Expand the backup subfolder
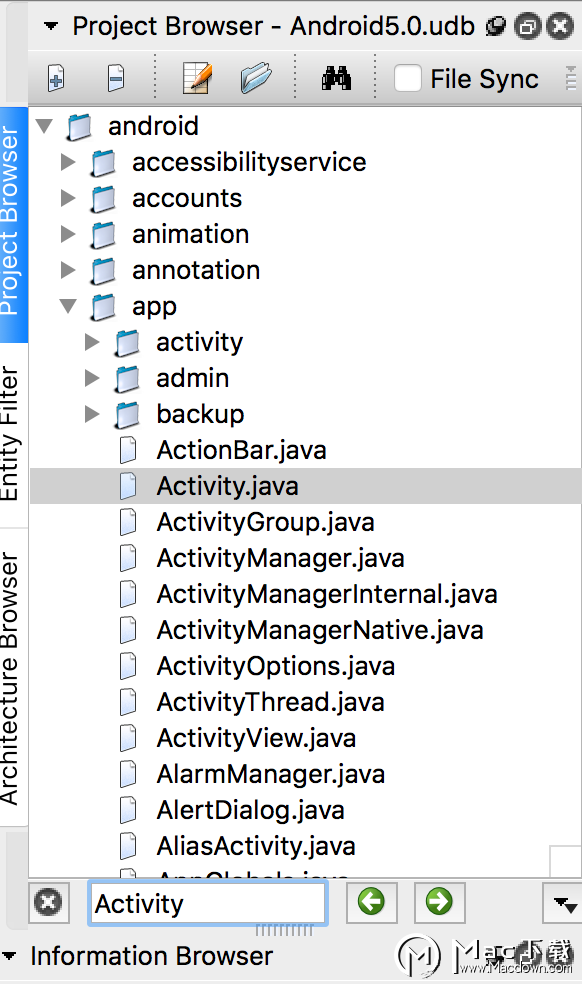Screen dimensions: 582x984 [92, 414]
